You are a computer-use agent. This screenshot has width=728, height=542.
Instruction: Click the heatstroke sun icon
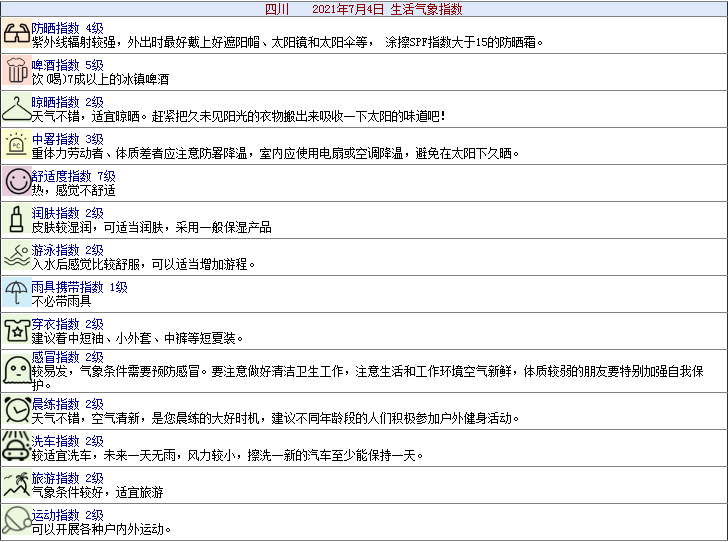pyautogui.click(x=16, y=146)
